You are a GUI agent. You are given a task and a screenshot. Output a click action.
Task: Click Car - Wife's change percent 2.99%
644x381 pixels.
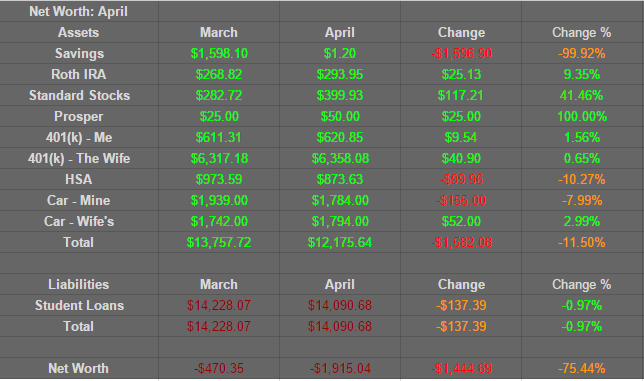(x=582, y=221)
